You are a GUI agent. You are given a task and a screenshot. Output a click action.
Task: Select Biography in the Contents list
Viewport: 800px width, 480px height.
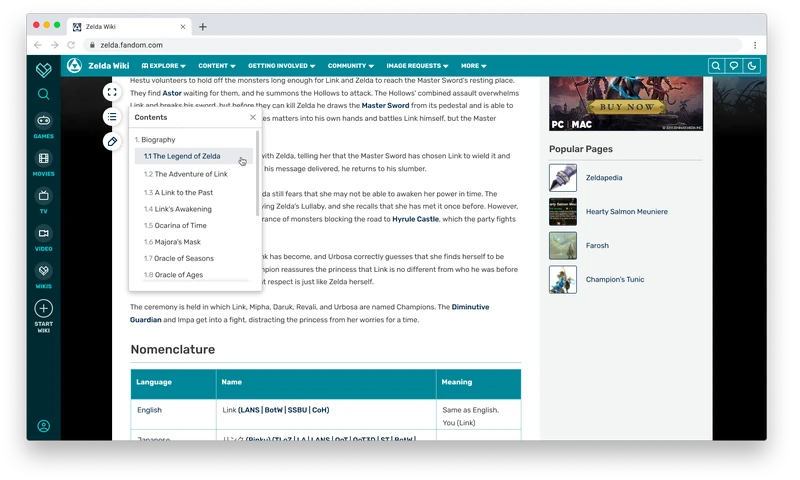tap(155, 140)
